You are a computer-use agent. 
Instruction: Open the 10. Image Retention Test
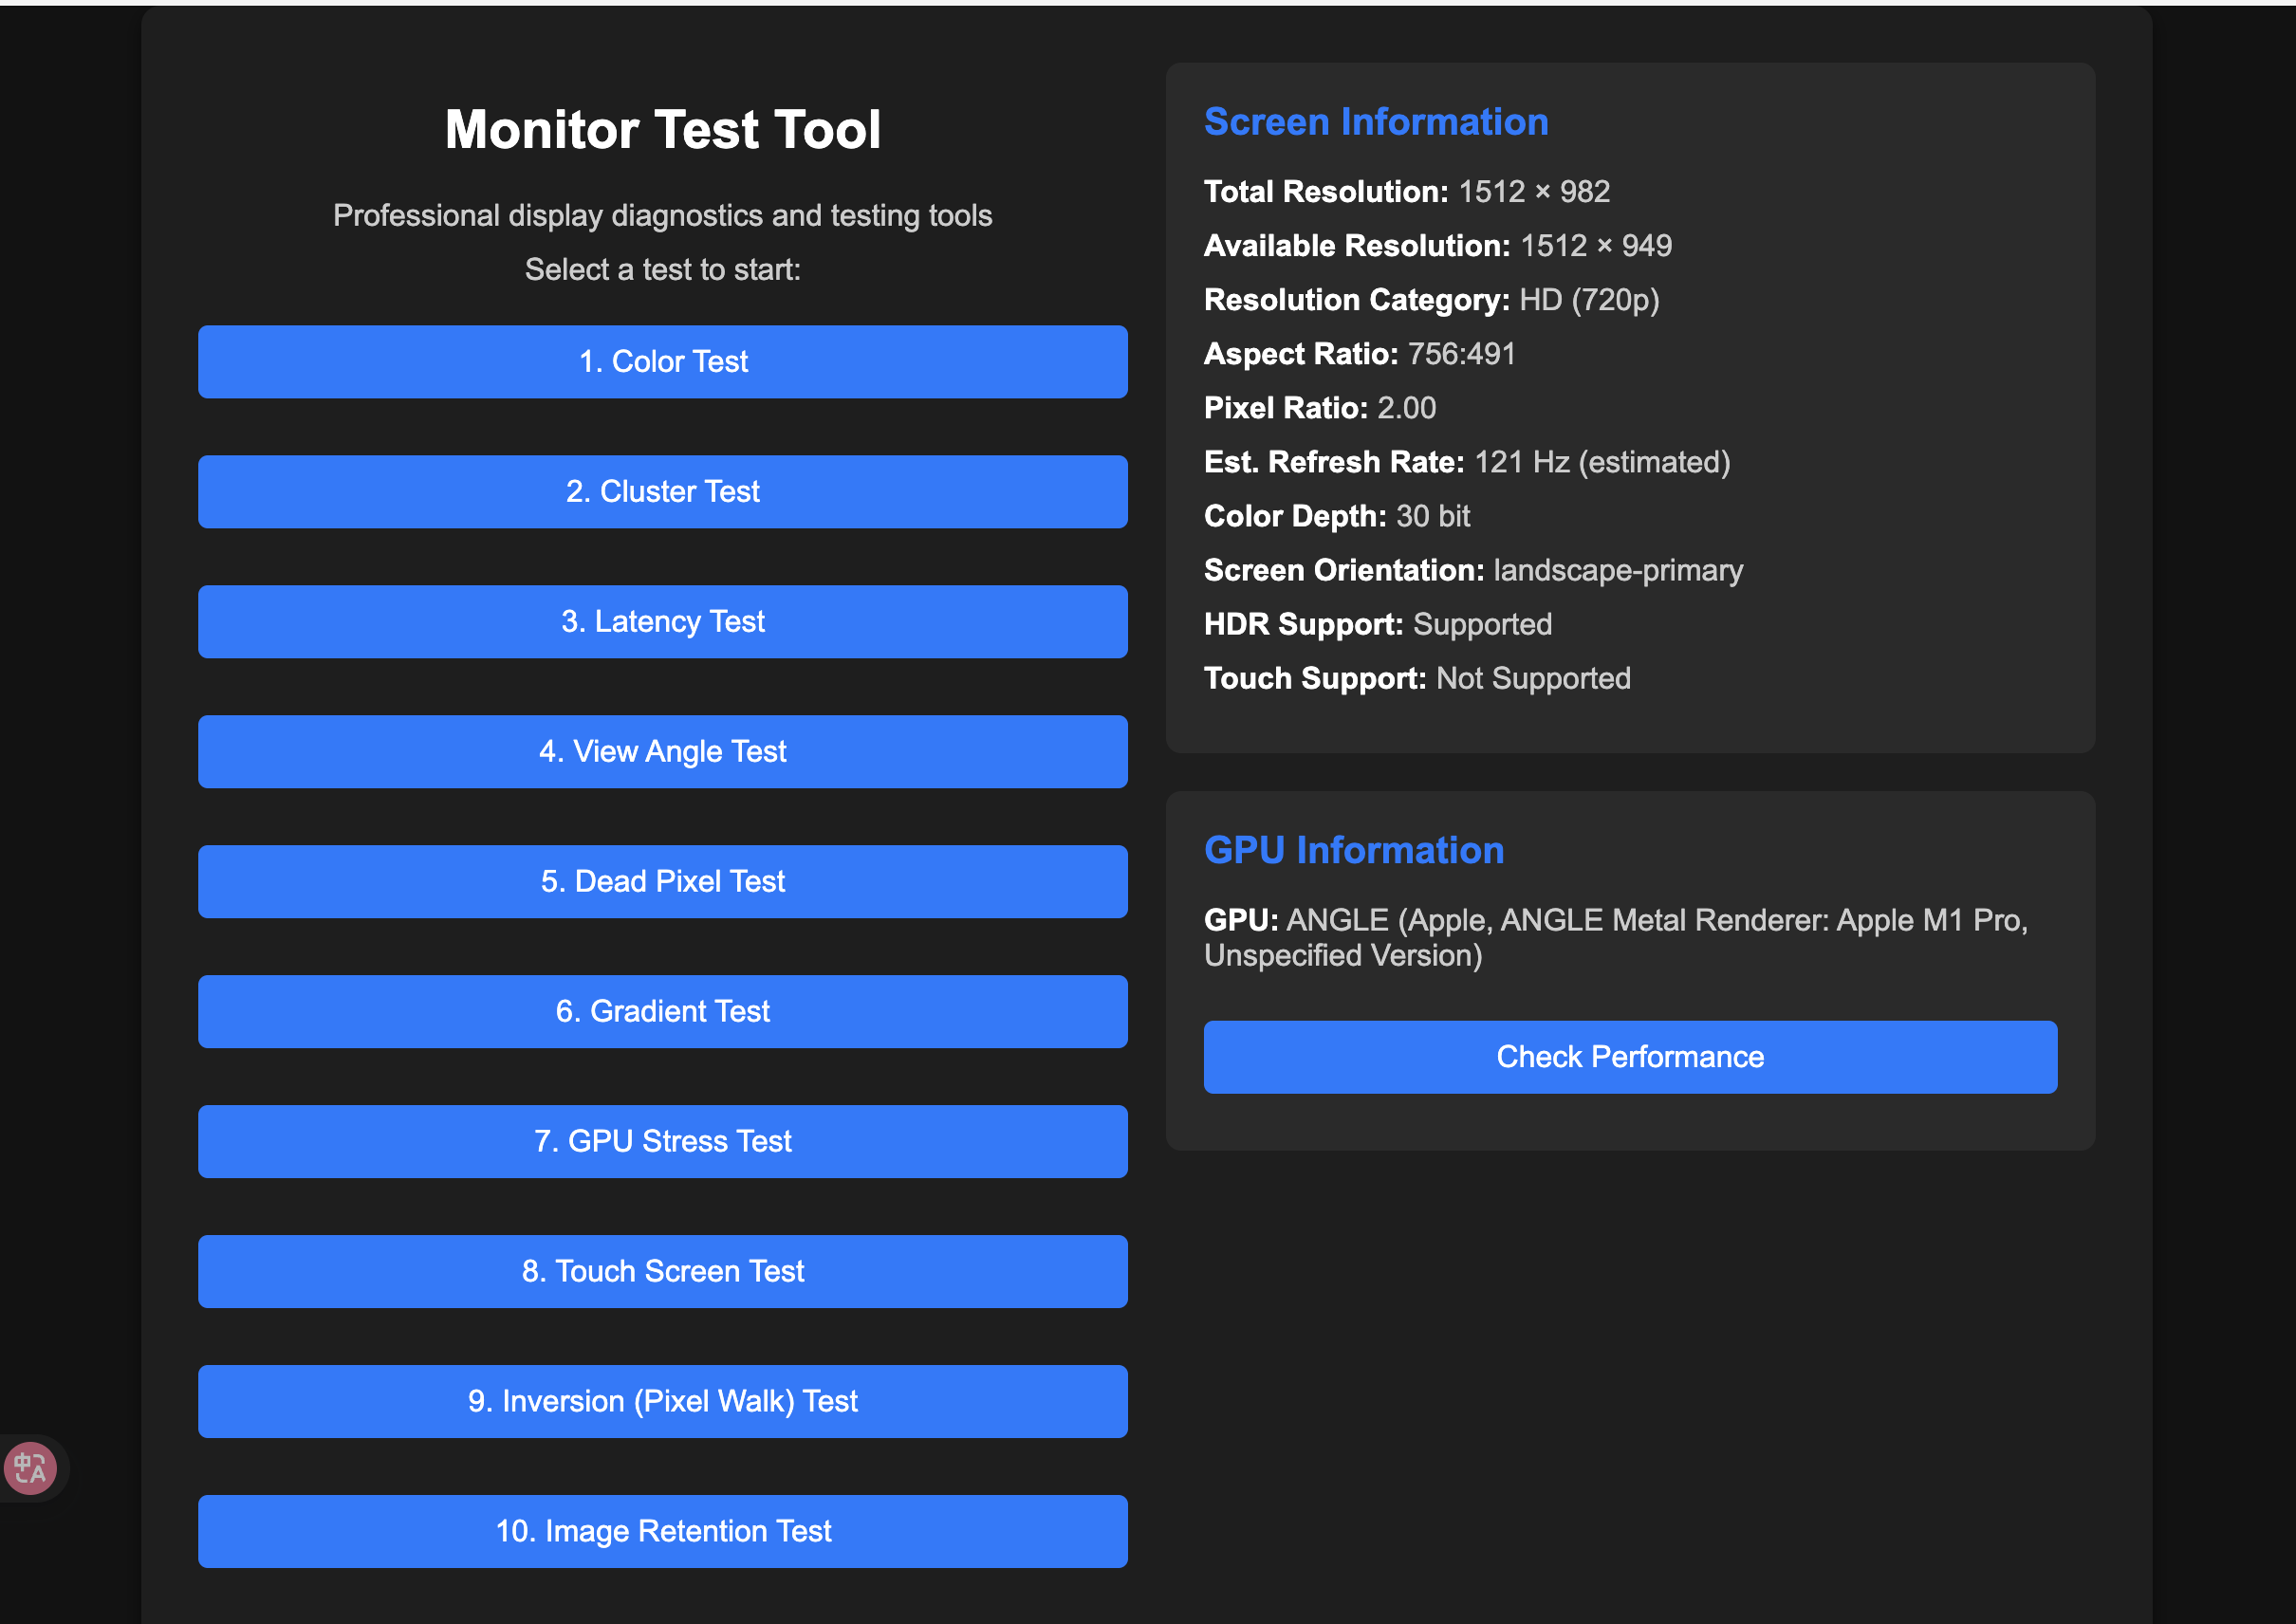[x=662, y=1532]
